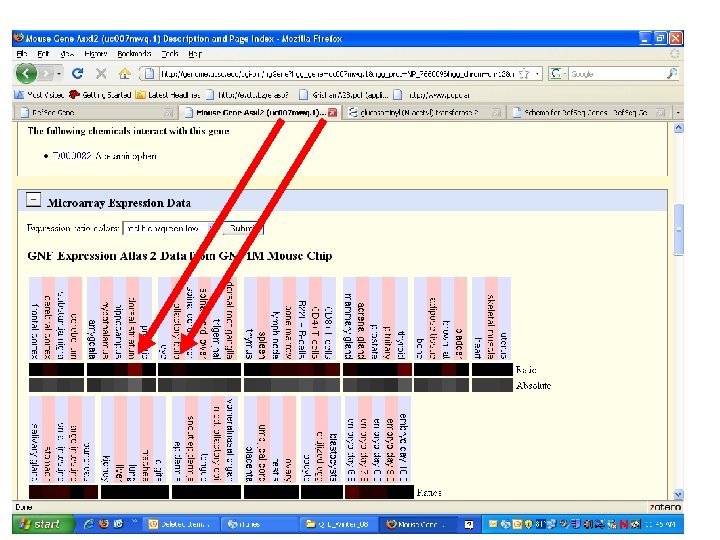The height and width of the screenshot is (540, 720).
Task: Reload the page with the Refresh icon
Action: (x=78, y=73)
